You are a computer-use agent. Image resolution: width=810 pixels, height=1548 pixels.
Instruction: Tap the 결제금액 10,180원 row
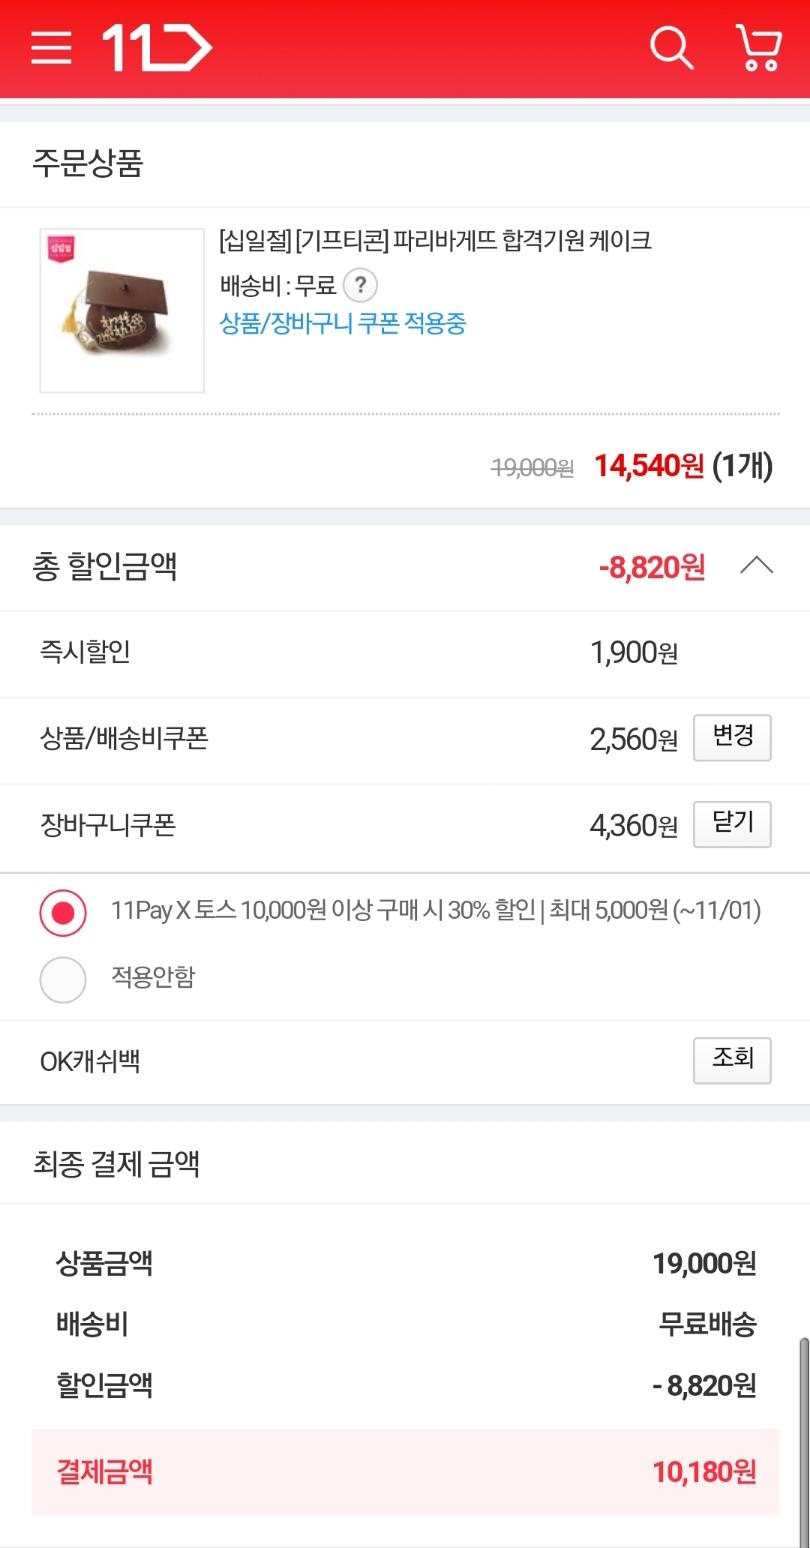pyautogui.click(x=405, y=1472)
